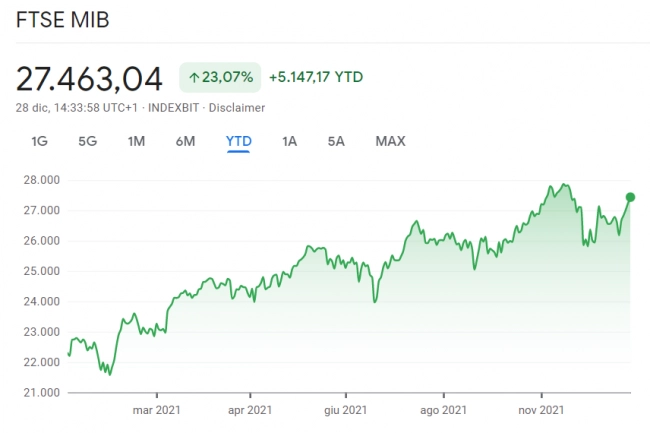Open the 6M time range
The width and height of the screenshot is (650, 433).
[x=185, y=141]
